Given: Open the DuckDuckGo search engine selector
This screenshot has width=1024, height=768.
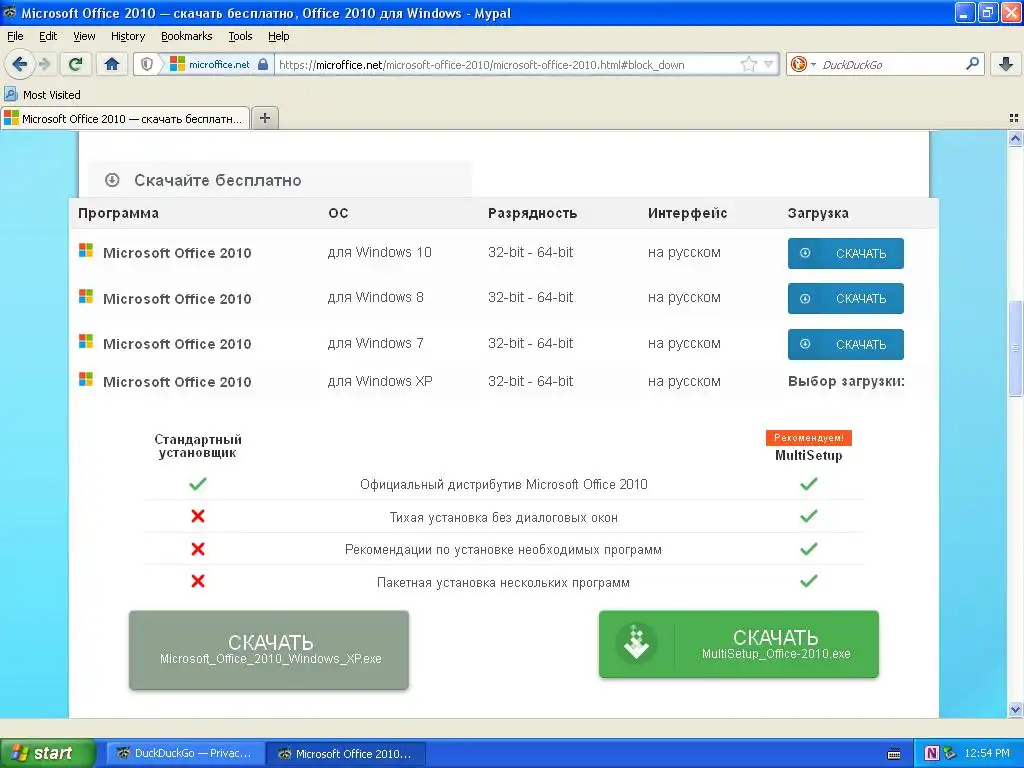Looking at the screenshot, I should tap(803, 64).
